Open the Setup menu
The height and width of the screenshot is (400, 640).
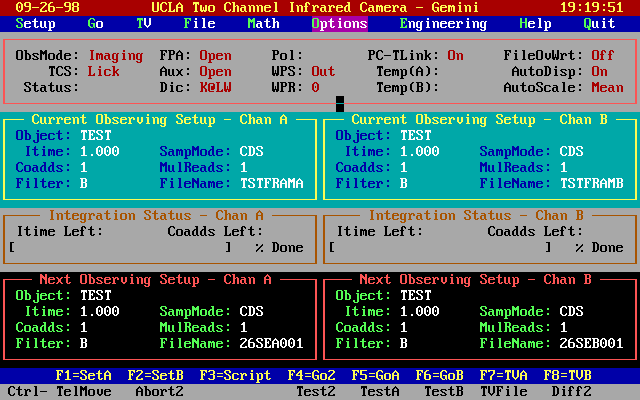pyautogui.click(x=36, y=24)
